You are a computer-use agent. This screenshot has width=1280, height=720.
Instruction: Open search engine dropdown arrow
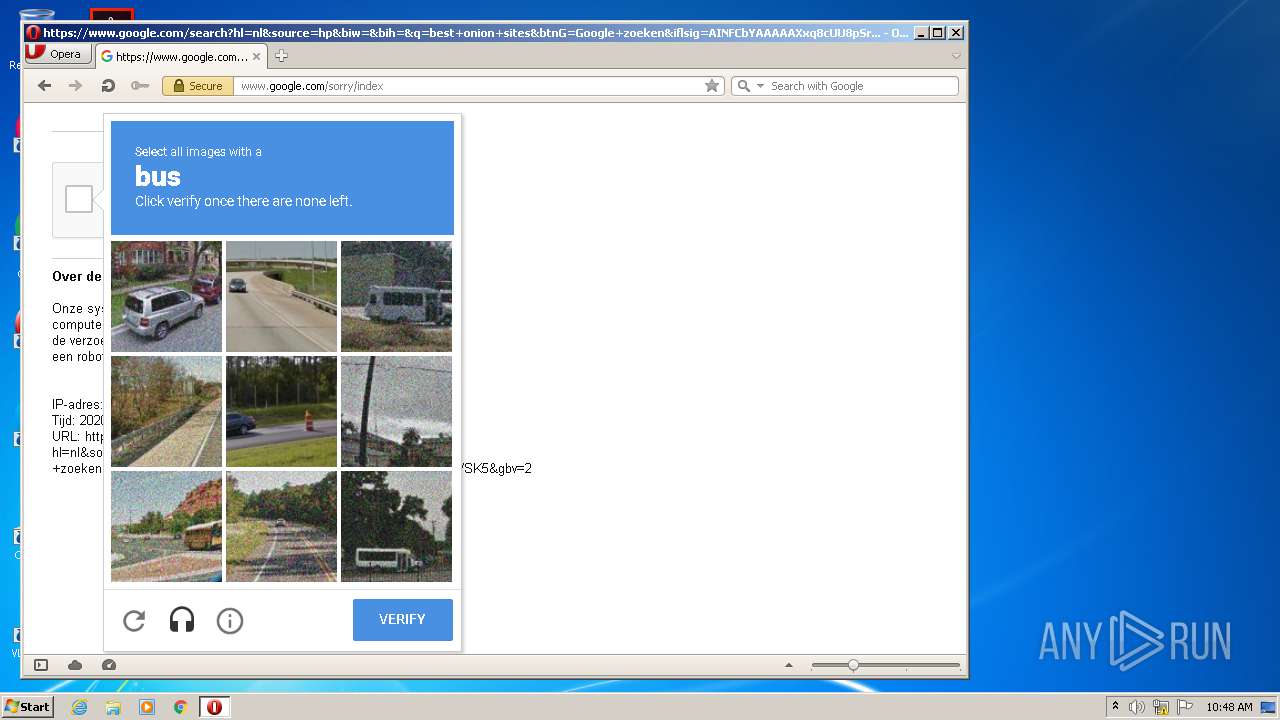(x=761, y=86)
